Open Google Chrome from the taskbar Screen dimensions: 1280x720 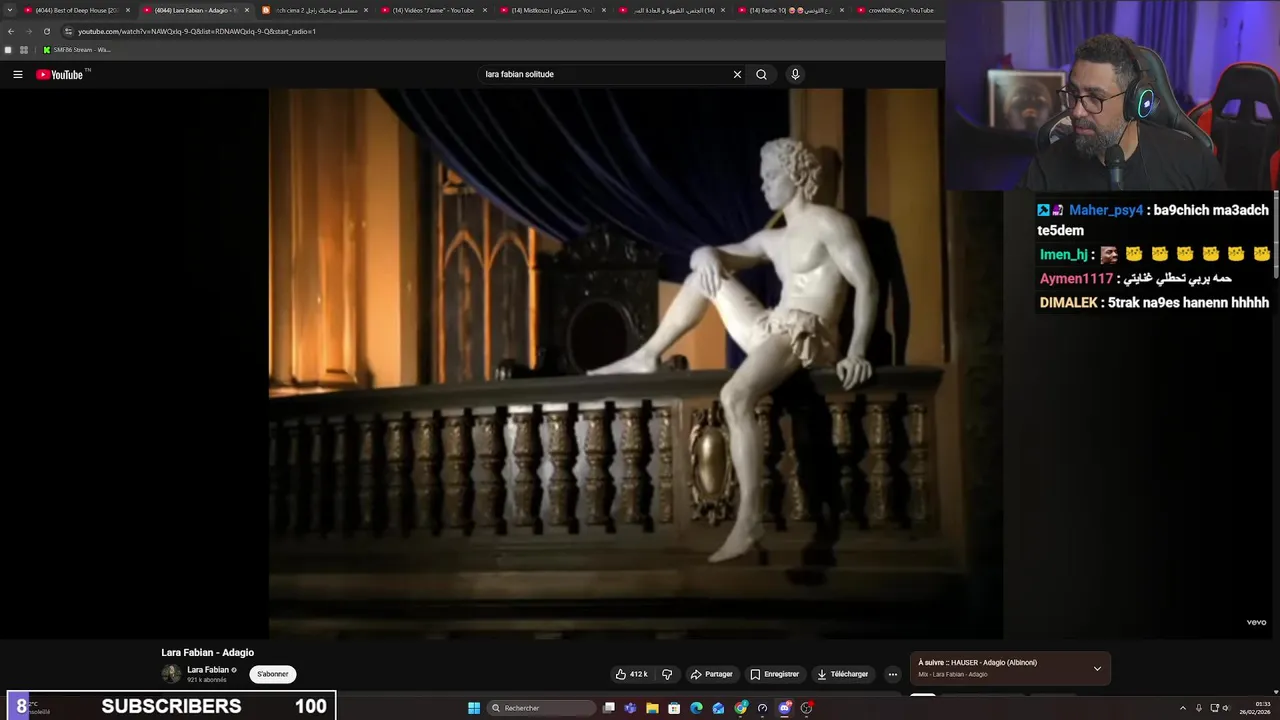tap(740, 708)
